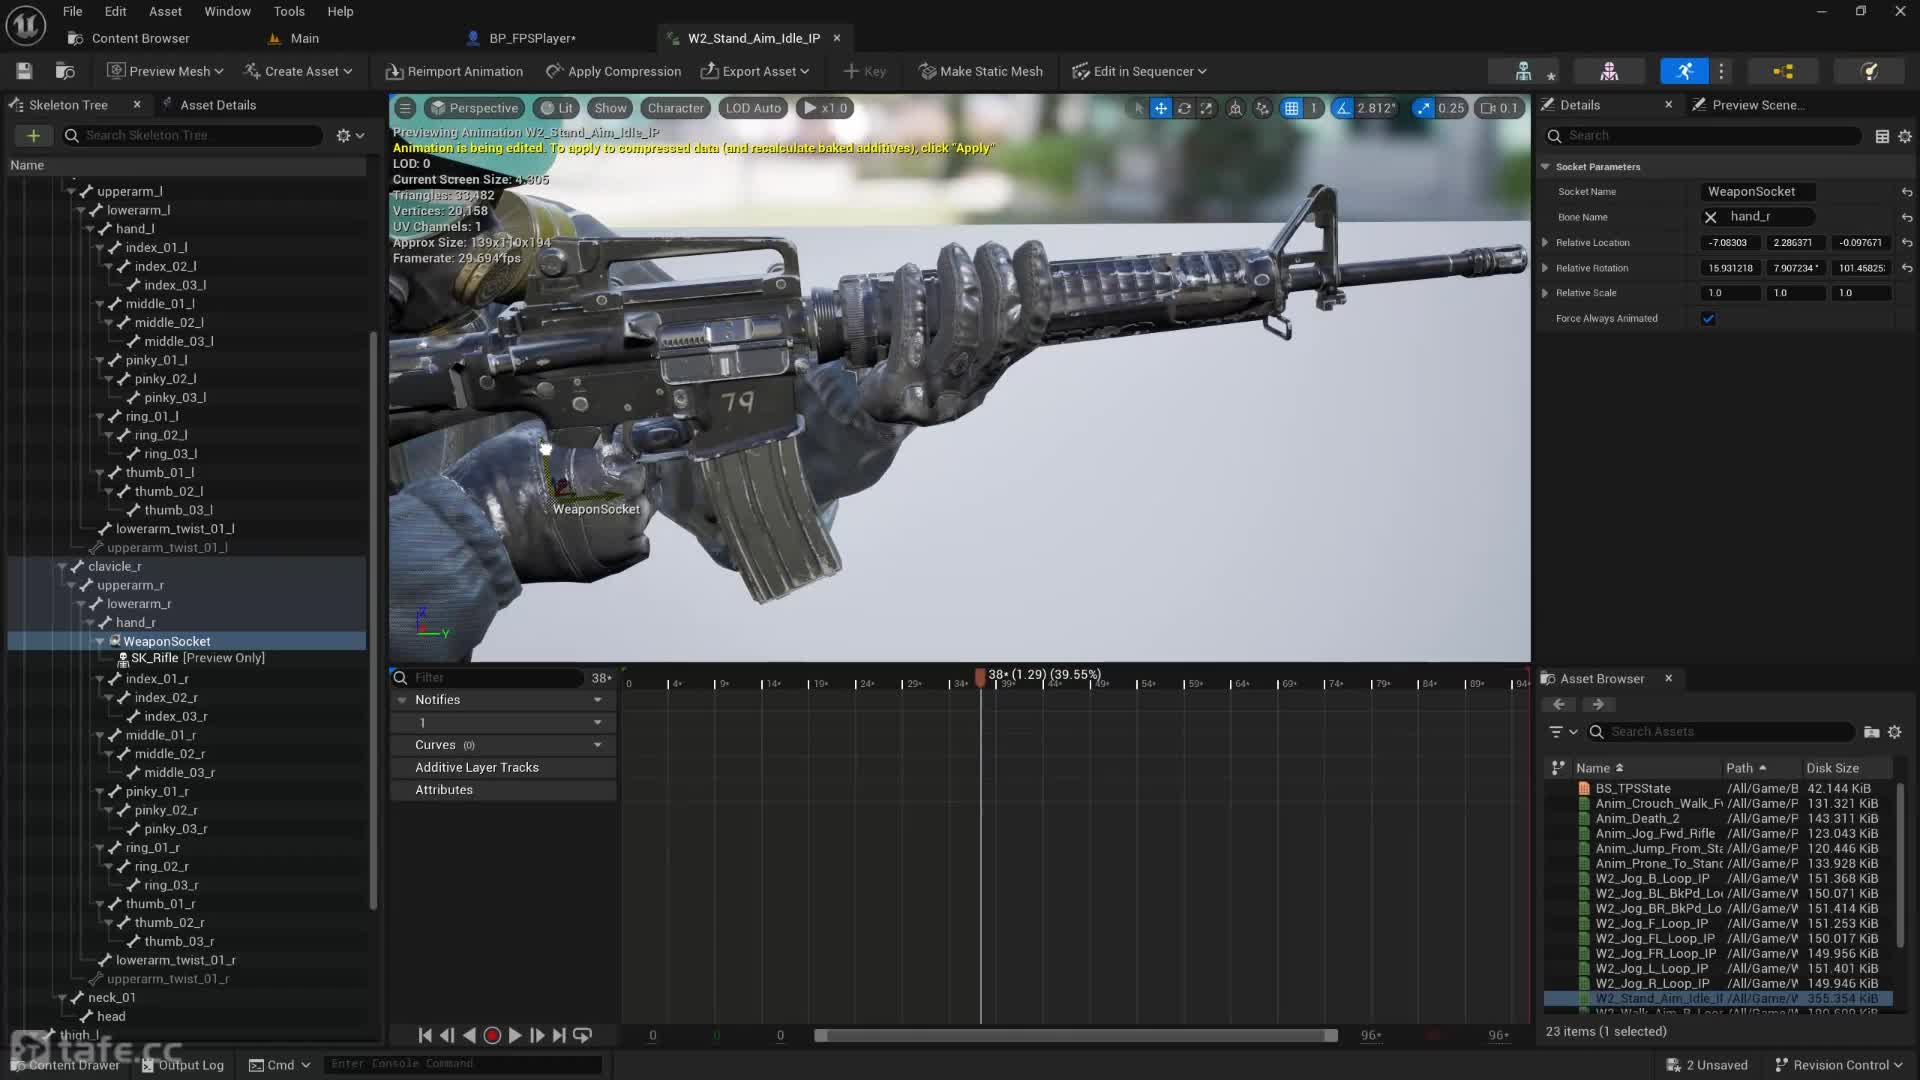Open the Output Log
1920x1080 pixels.
click(182, 1065)
